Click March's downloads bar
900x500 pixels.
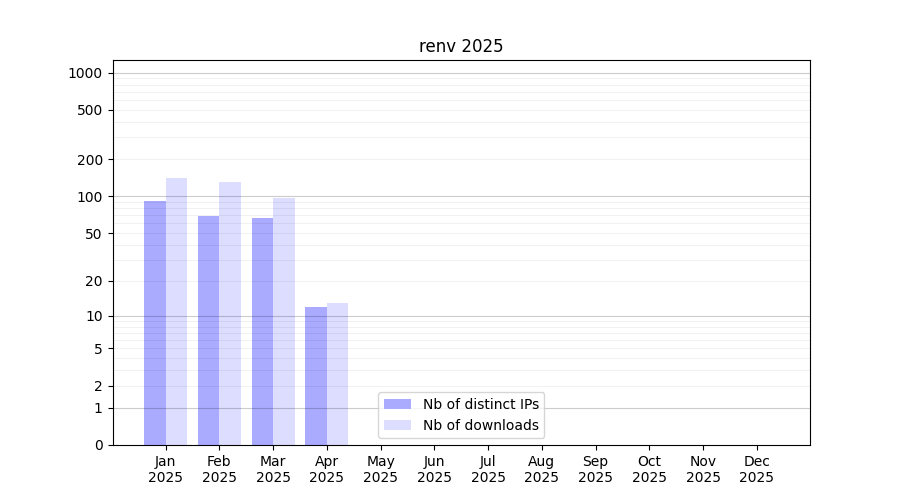(x=284, y=321)
